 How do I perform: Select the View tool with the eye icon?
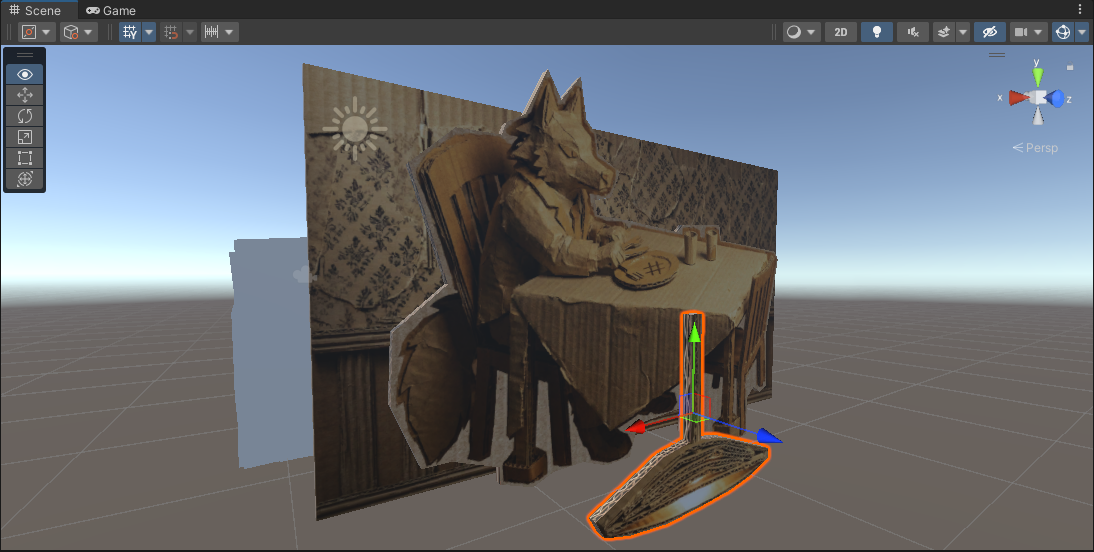pos(25,74)
